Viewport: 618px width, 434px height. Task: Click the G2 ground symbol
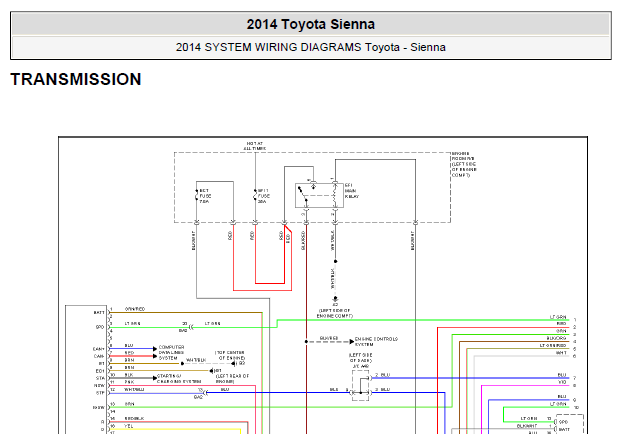pyautogui.click(x=235, y=363)
